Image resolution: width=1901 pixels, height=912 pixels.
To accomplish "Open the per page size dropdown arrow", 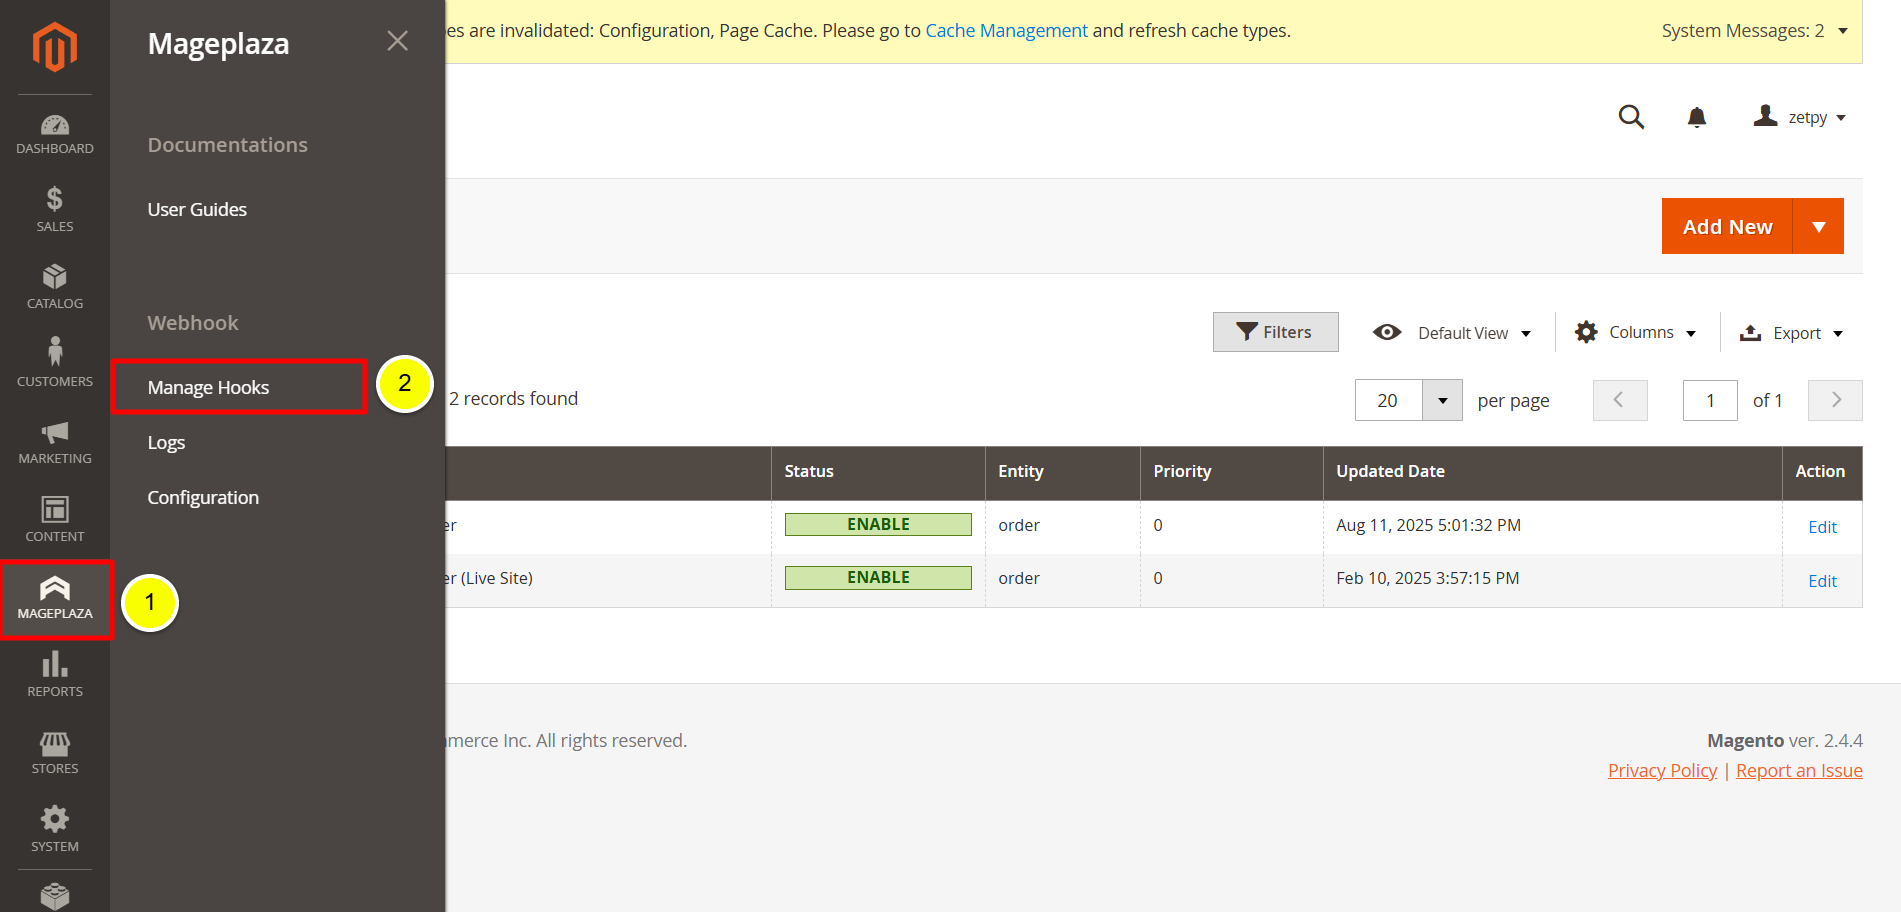I will 1442,400.
